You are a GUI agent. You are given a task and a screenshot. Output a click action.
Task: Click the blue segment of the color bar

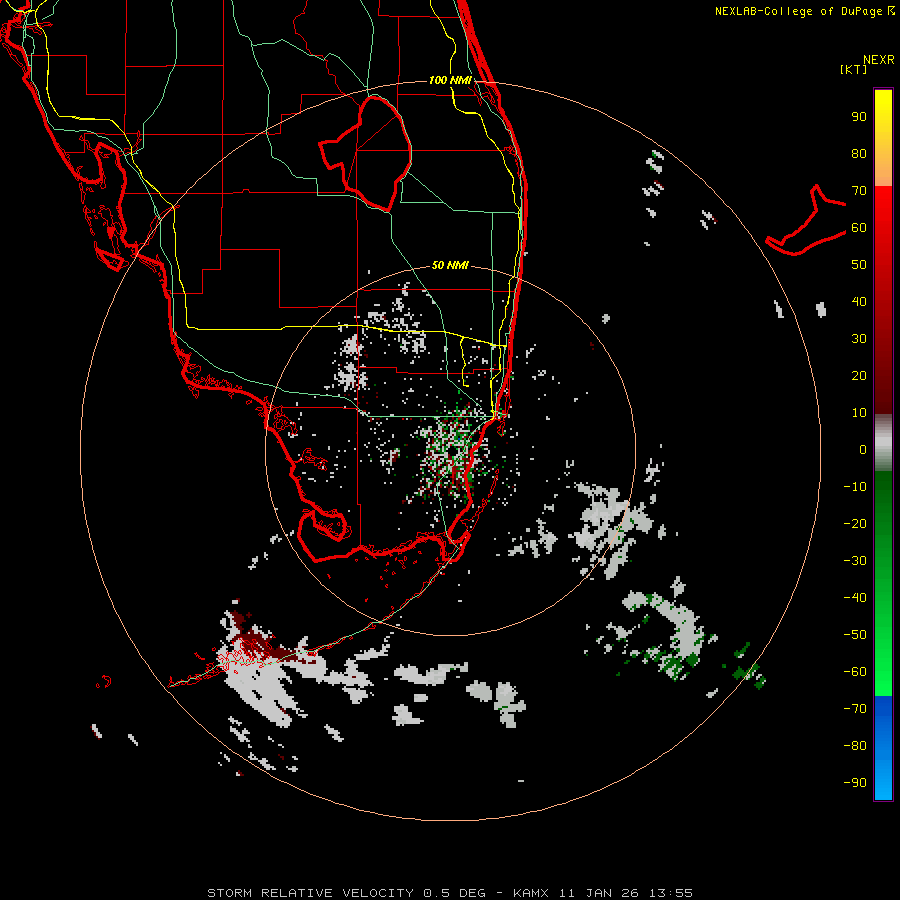(883, 748)
